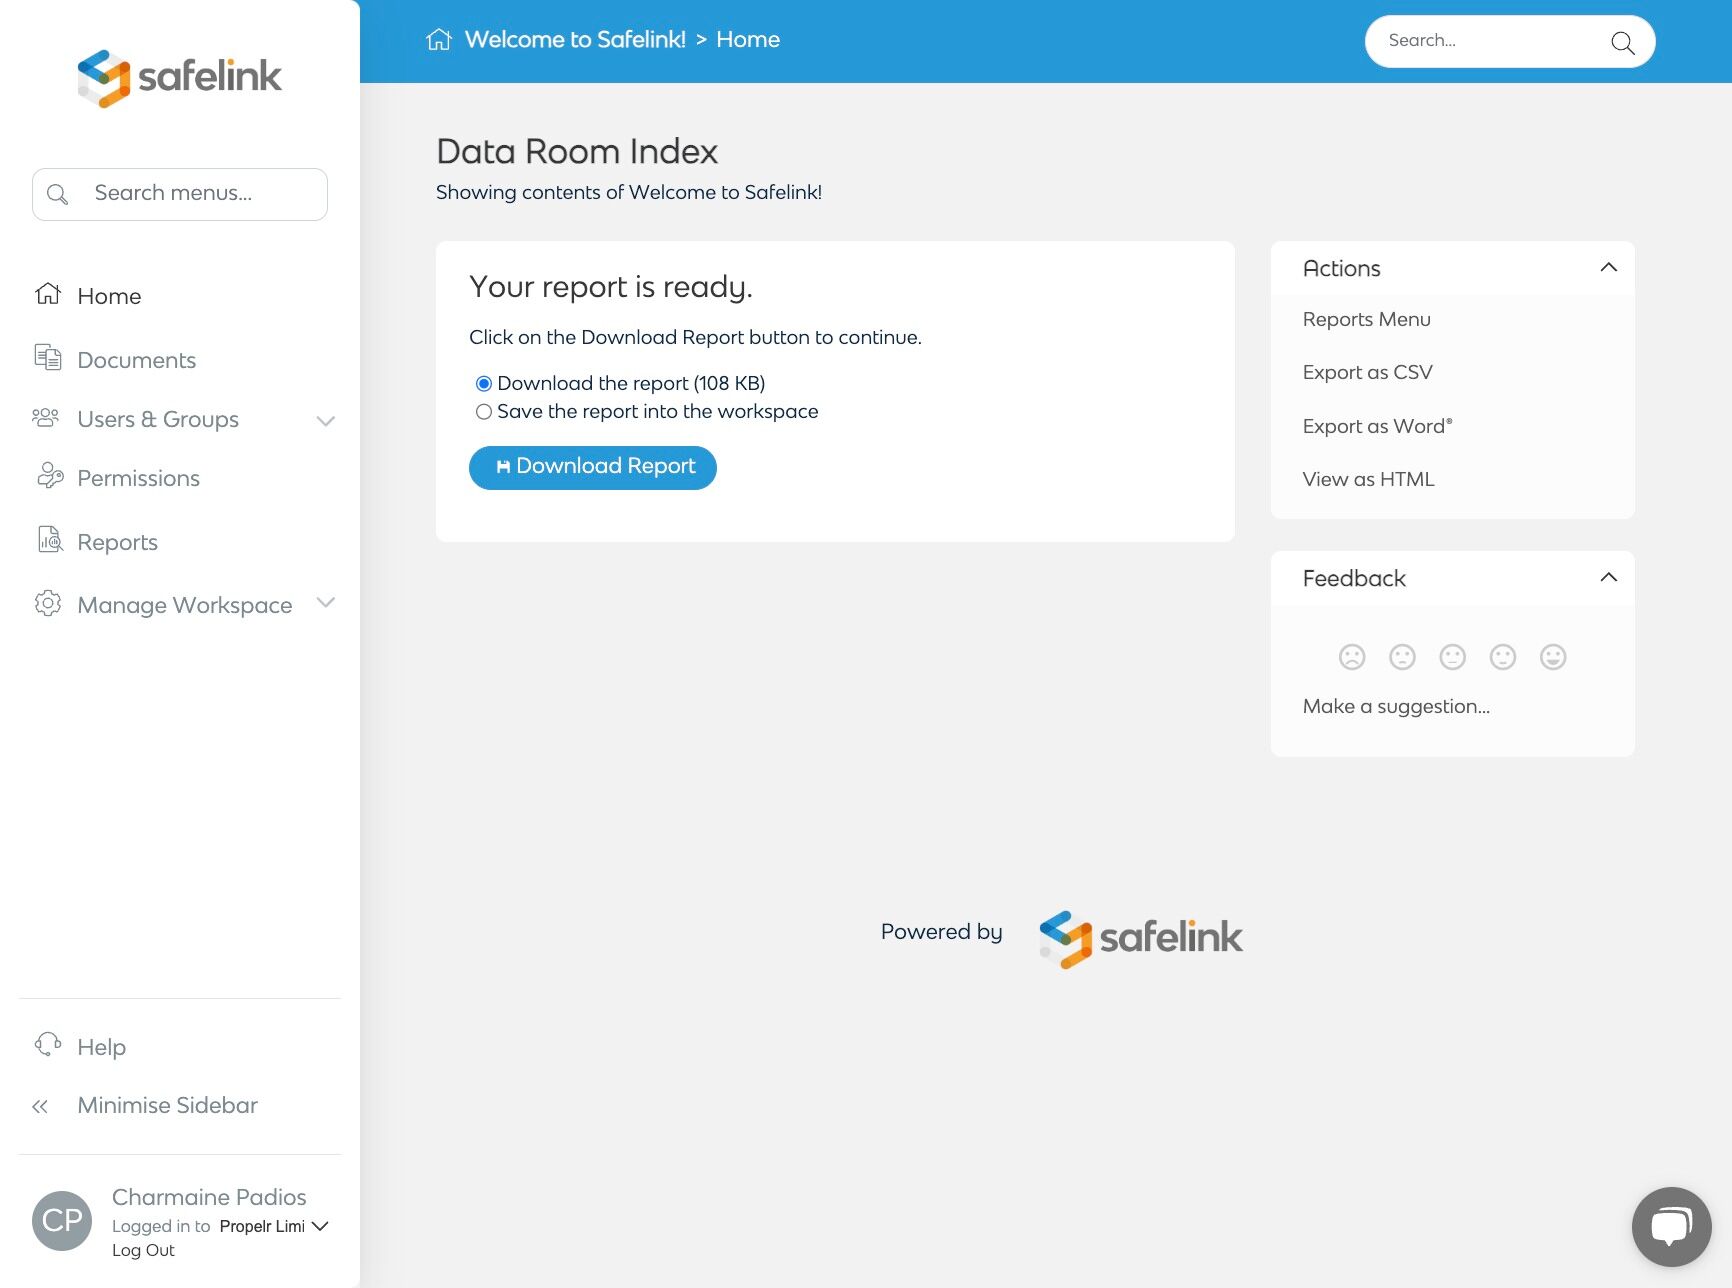Click the Help headset icon
1732x1288 pixels.
click(x=47, y=1045)
